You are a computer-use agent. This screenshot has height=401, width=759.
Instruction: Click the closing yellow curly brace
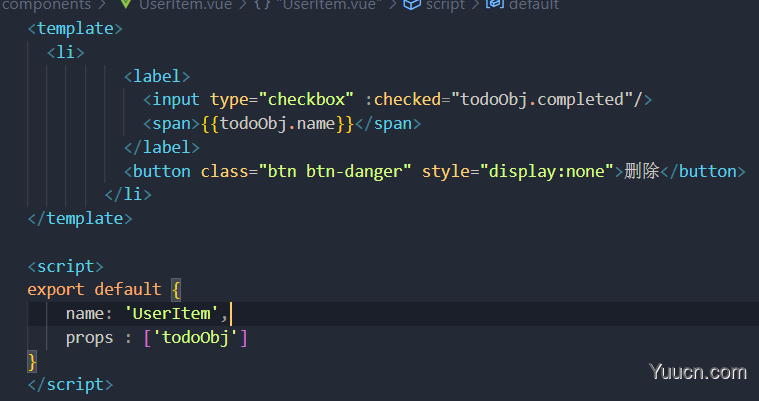click(x=32, y=362)
